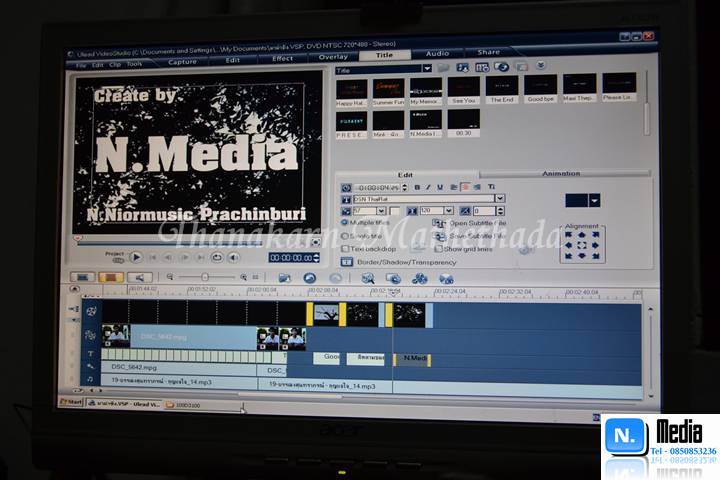Open the font face dropdown
The width and height of the screenshot is (720, 480).
pos(500,198)
